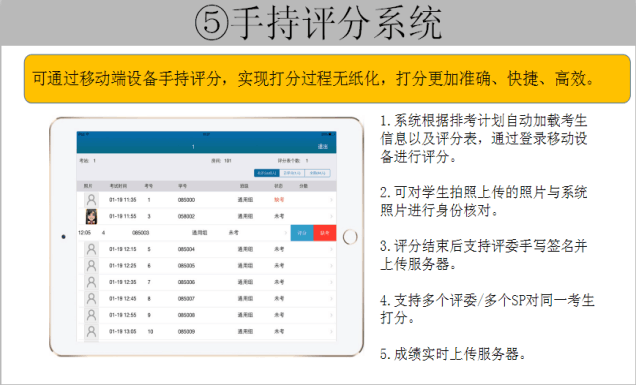Click bullet 3 about 评委手写签名
This screenshot has height=385, width=636.
coord(483,255)
